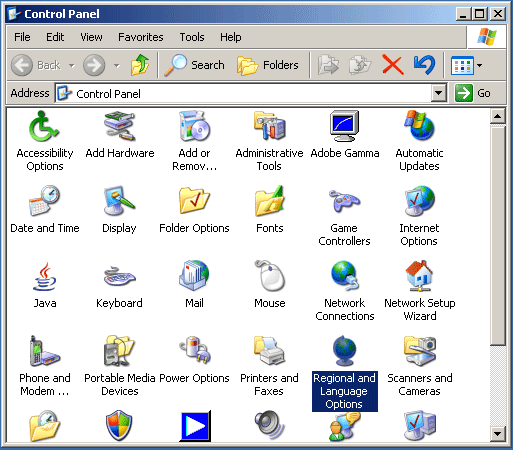Open the Mouse settings icon
This screenshot has height=450, width=513.
[269, 276]
